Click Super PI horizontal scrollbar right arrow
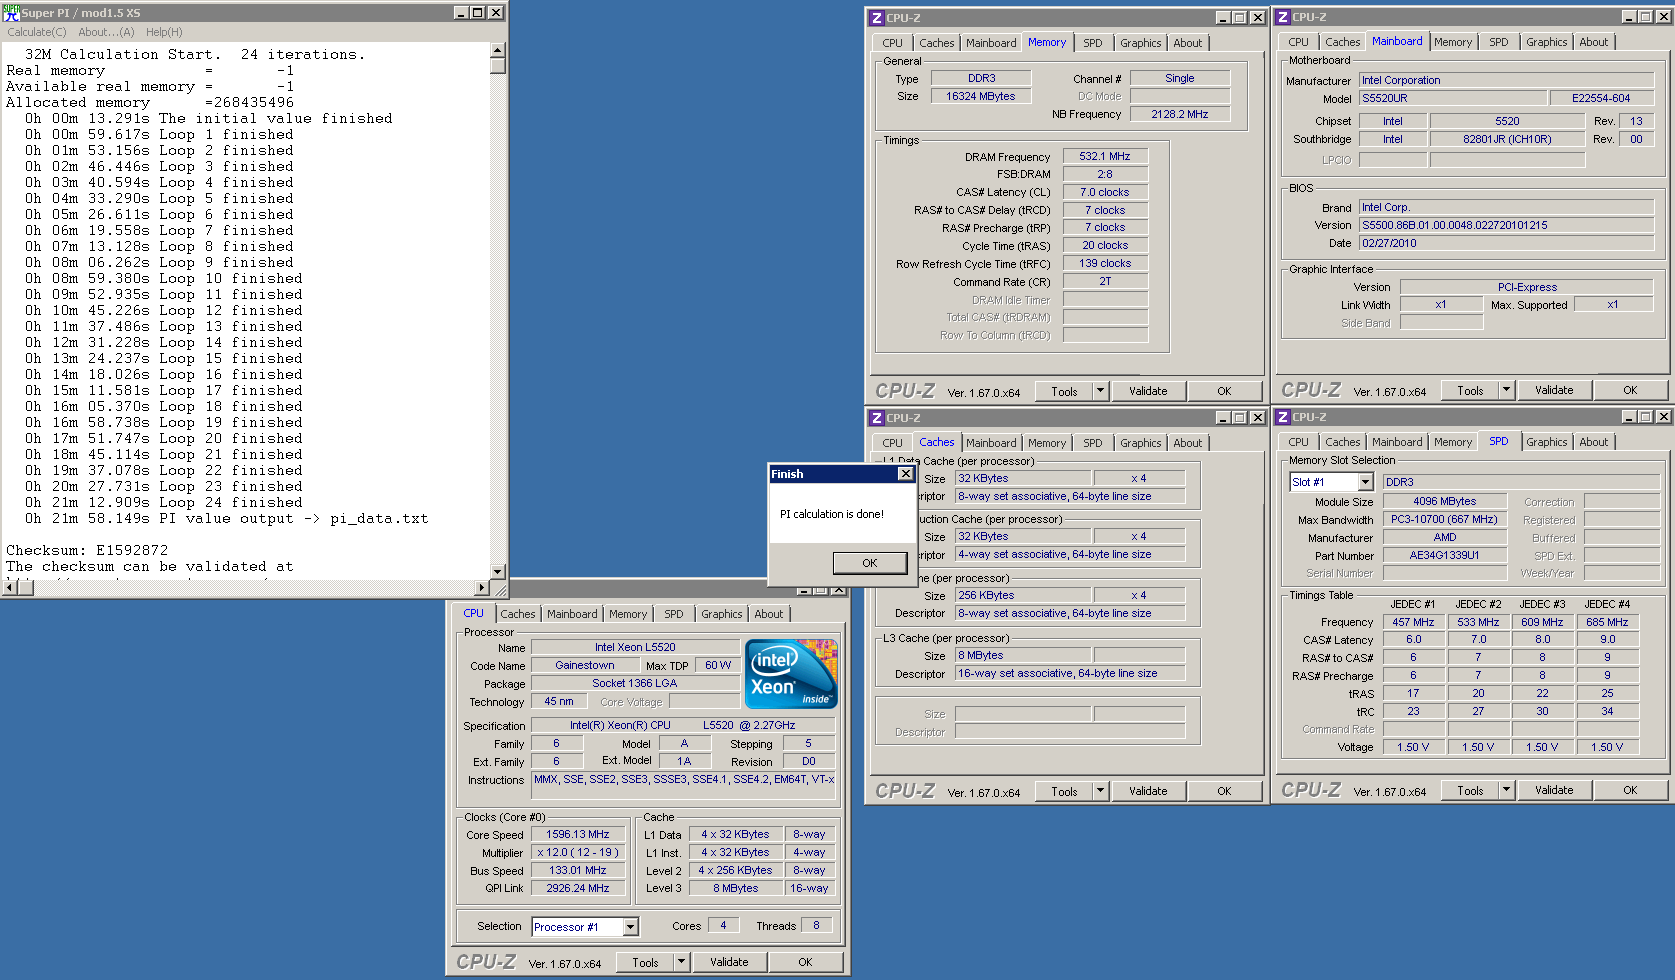This screenshot has width=1675, height=980. pos(482,588)
